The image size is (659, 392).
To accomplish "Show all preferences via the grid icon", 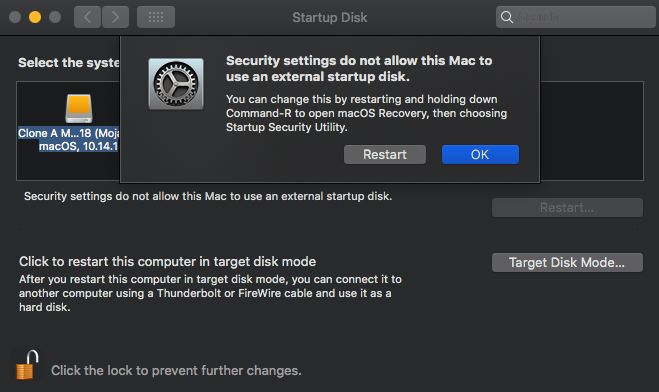I will coord(156,17).
